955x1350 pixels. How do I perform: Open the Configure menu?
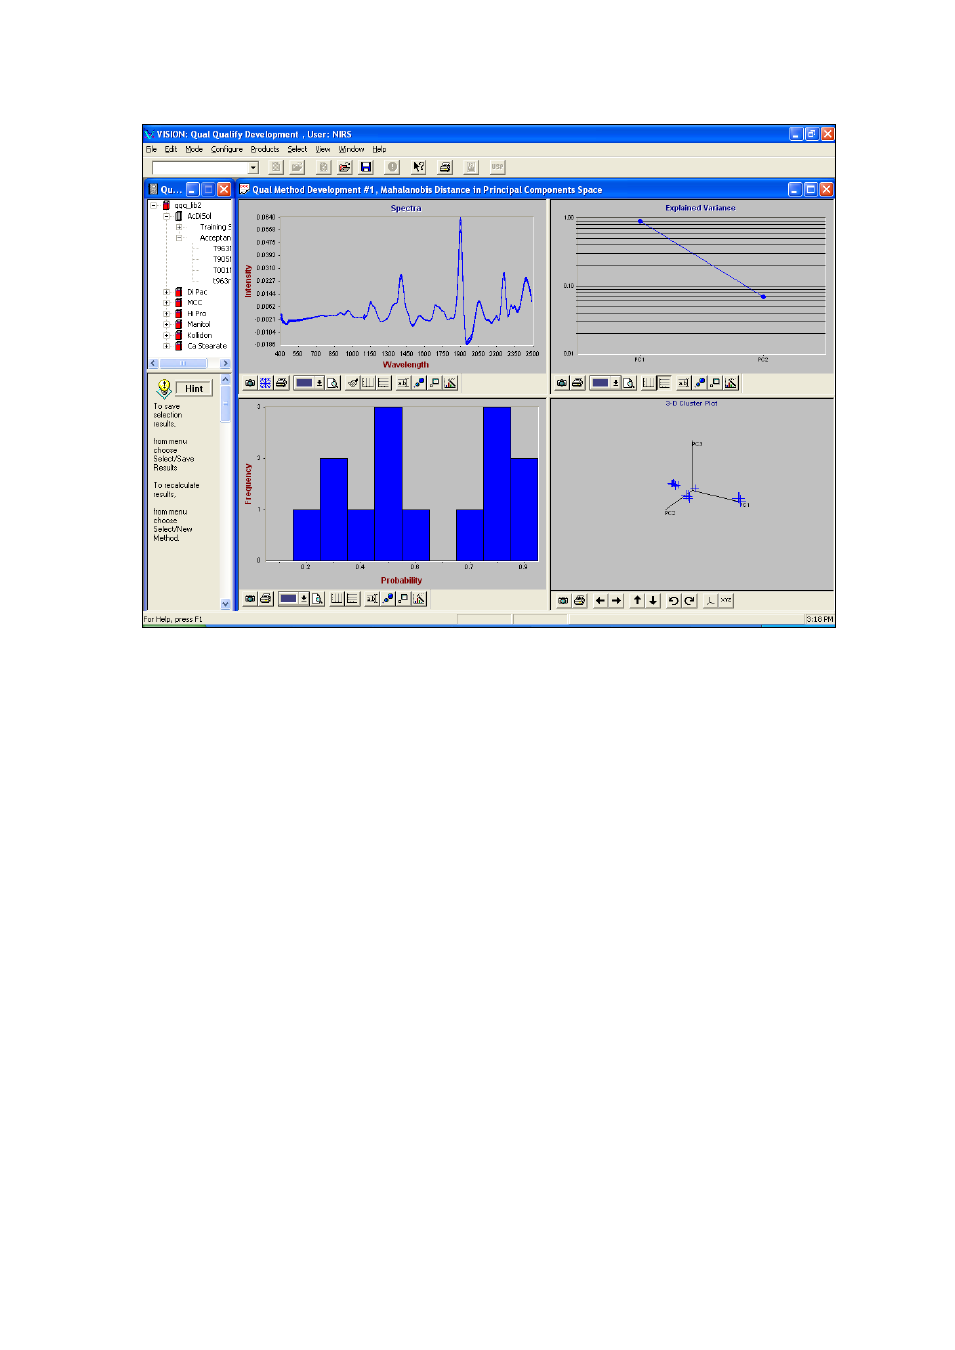tap(227, 149)
